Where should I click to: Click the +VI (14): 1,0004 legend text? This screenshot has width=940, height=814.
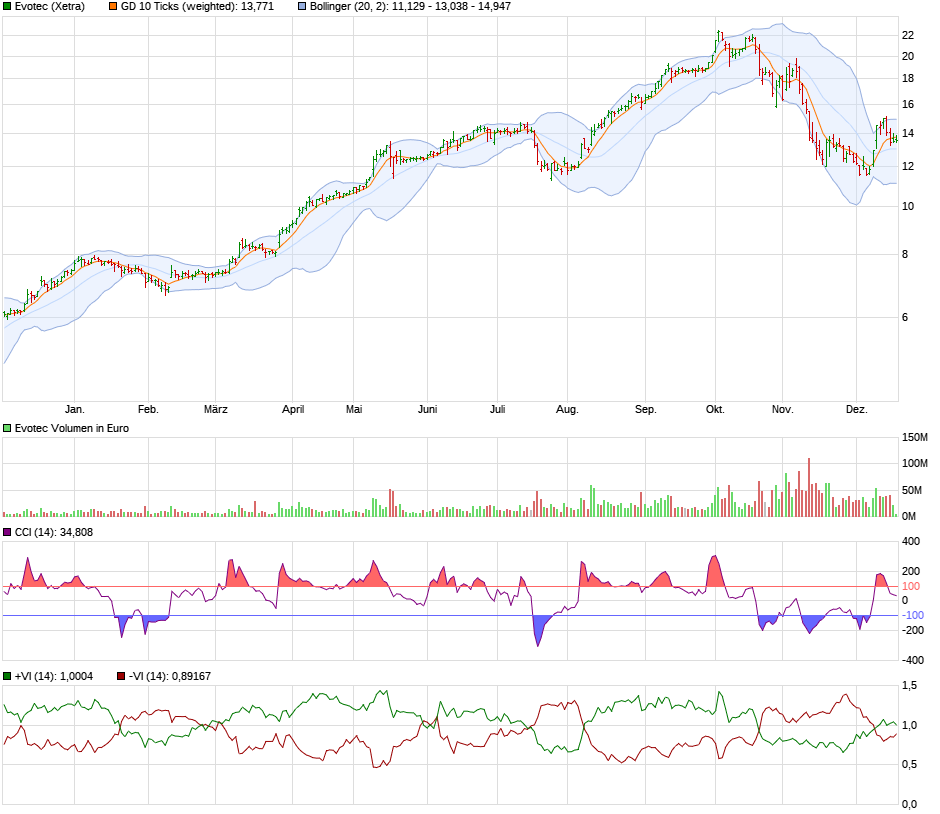(x=55, y=676)
